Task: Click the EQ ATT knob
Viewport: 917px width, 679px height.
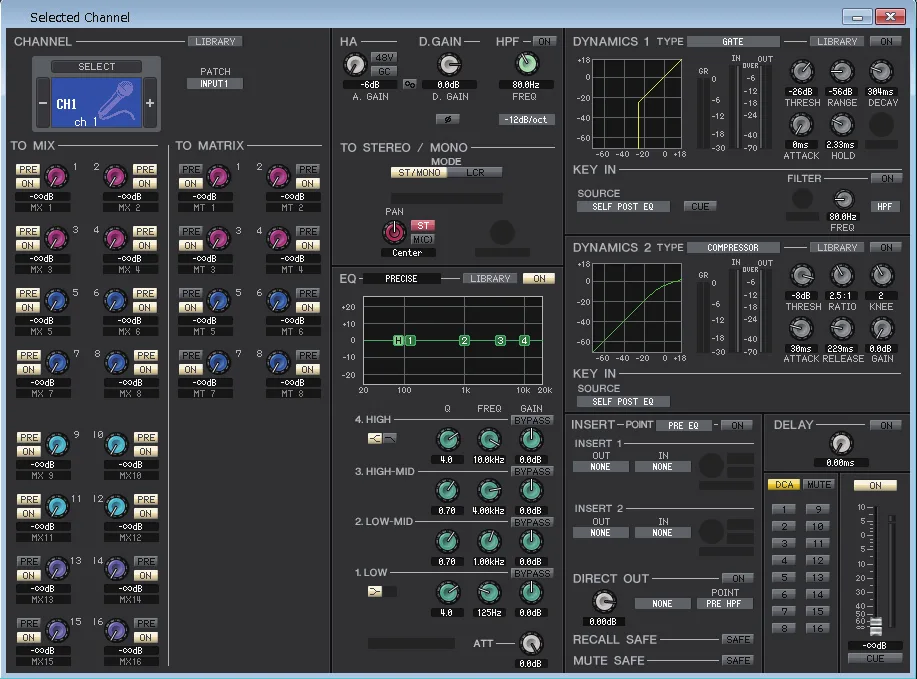Action: 530,643
